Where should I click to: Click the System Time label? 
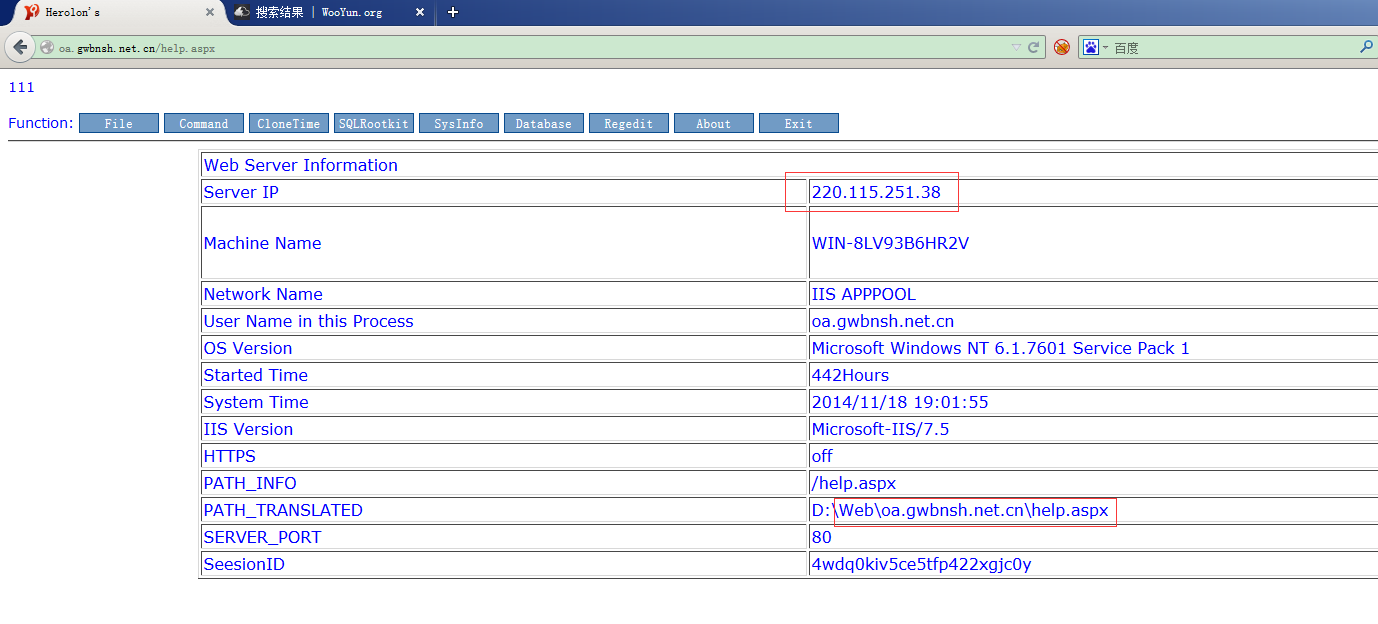(x=256, y=402)
